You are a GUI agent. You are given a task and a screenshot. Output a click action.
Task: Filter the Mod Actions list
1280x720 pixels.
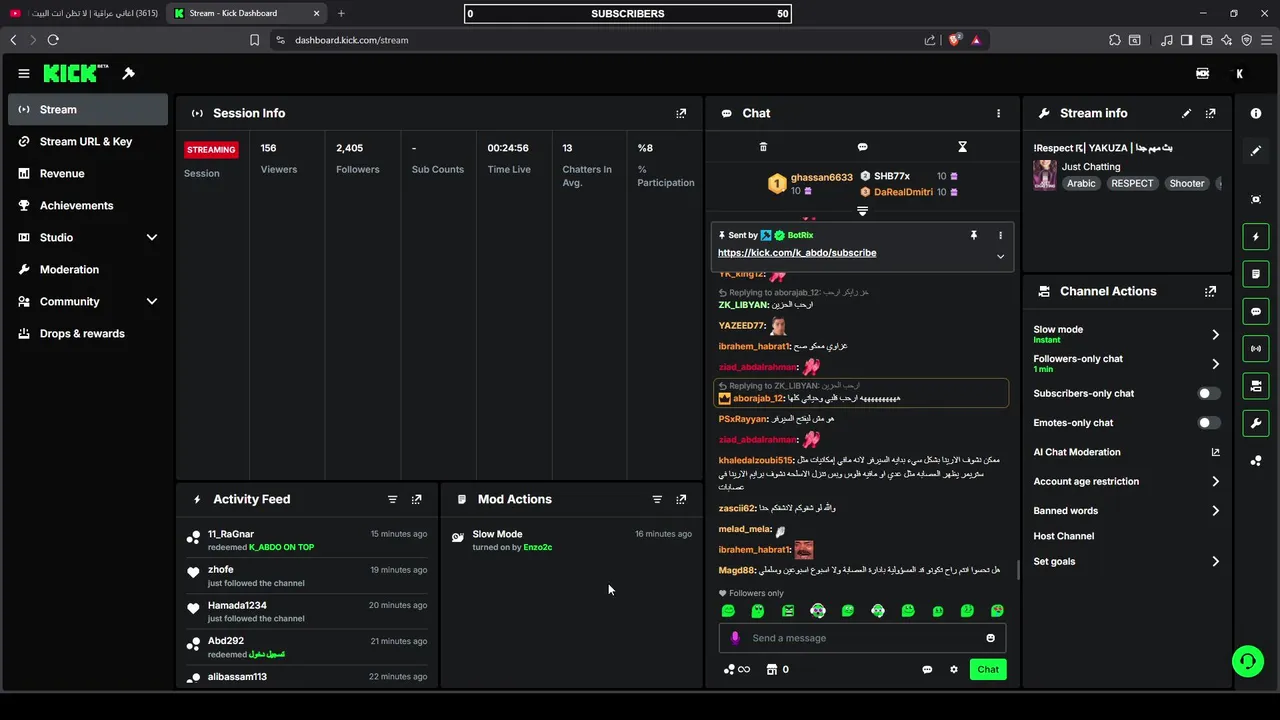657,499
